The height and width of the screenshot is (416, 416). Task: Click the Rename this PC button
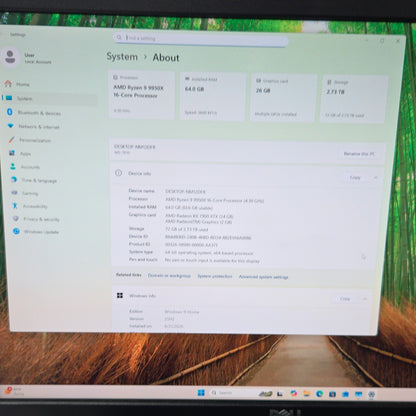click(359, 154)
